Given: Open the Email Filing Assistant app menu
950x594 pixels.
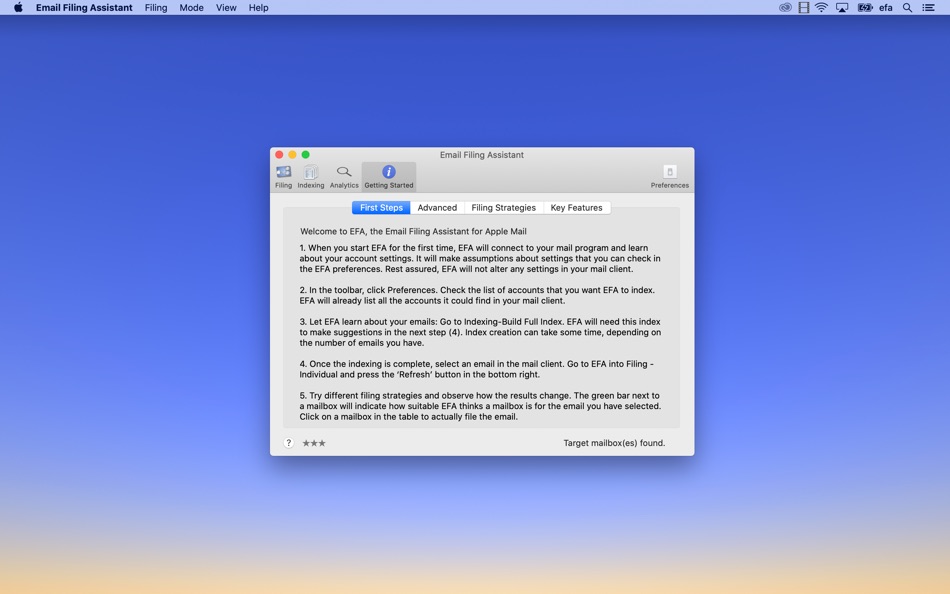Looking at the screenshot, I should tap(84, 7).
